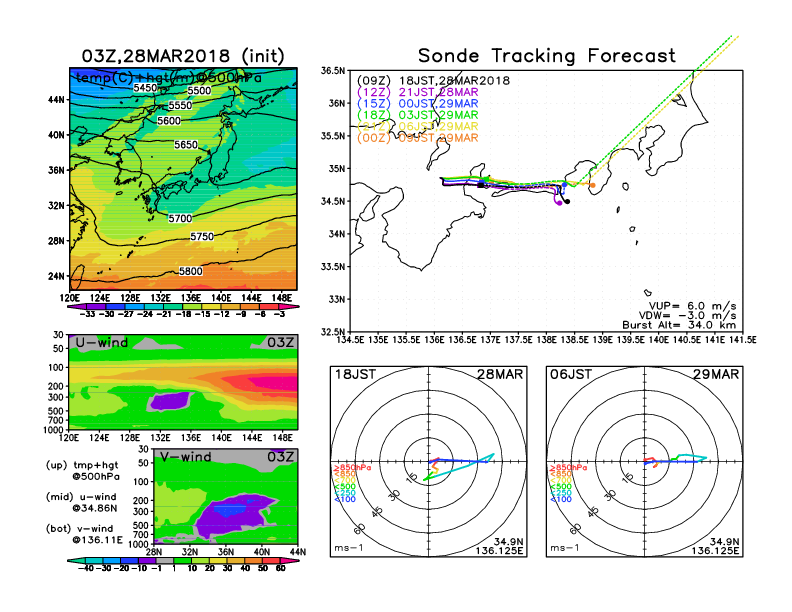Click the 03Z,28MAR2018 (init) title
Viewport: 792px width, 612px height.
point(182,56)
